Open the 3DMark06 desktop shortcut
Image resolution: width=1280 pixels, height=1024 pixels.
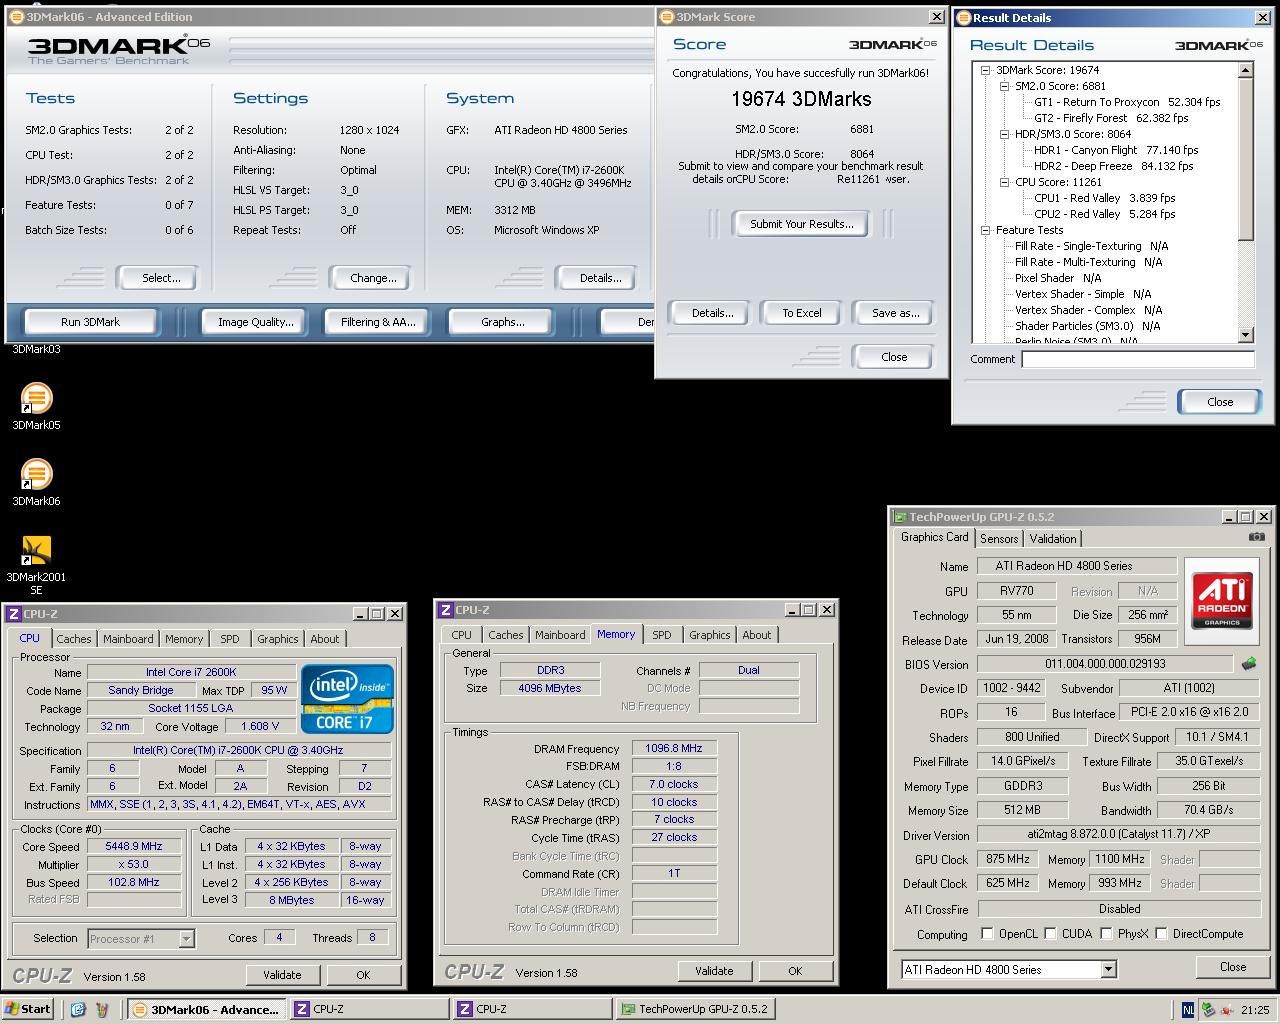click(x=36, y=475)
